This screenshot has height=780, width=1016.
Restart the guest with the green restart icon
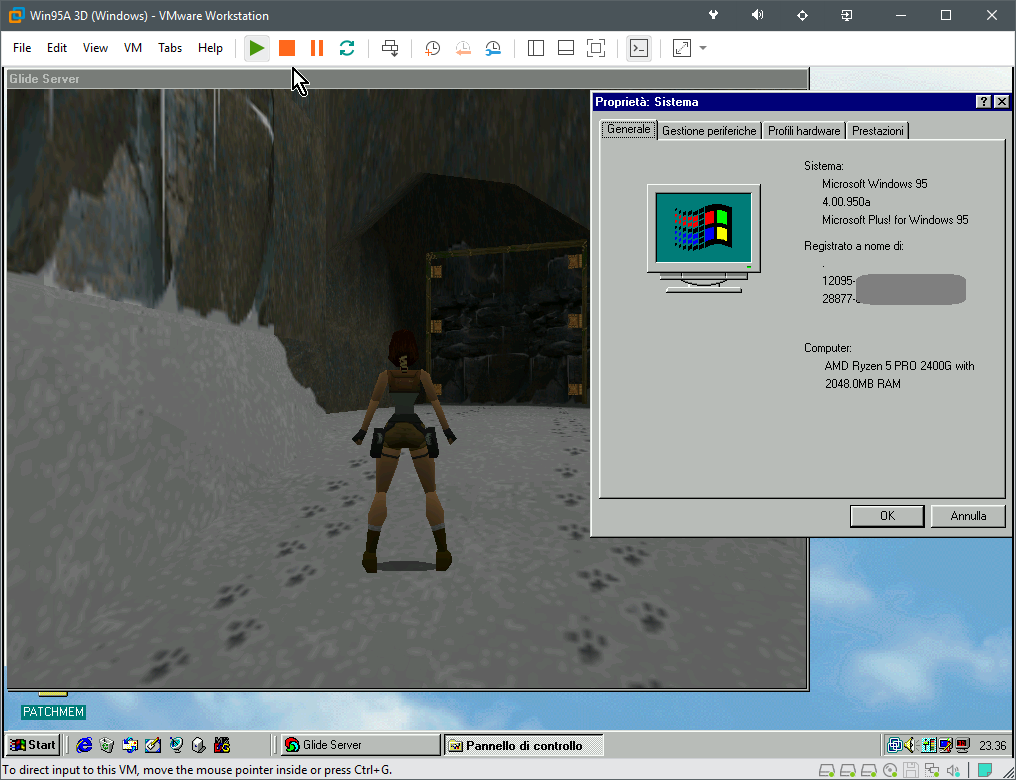(x=347, y=48)
